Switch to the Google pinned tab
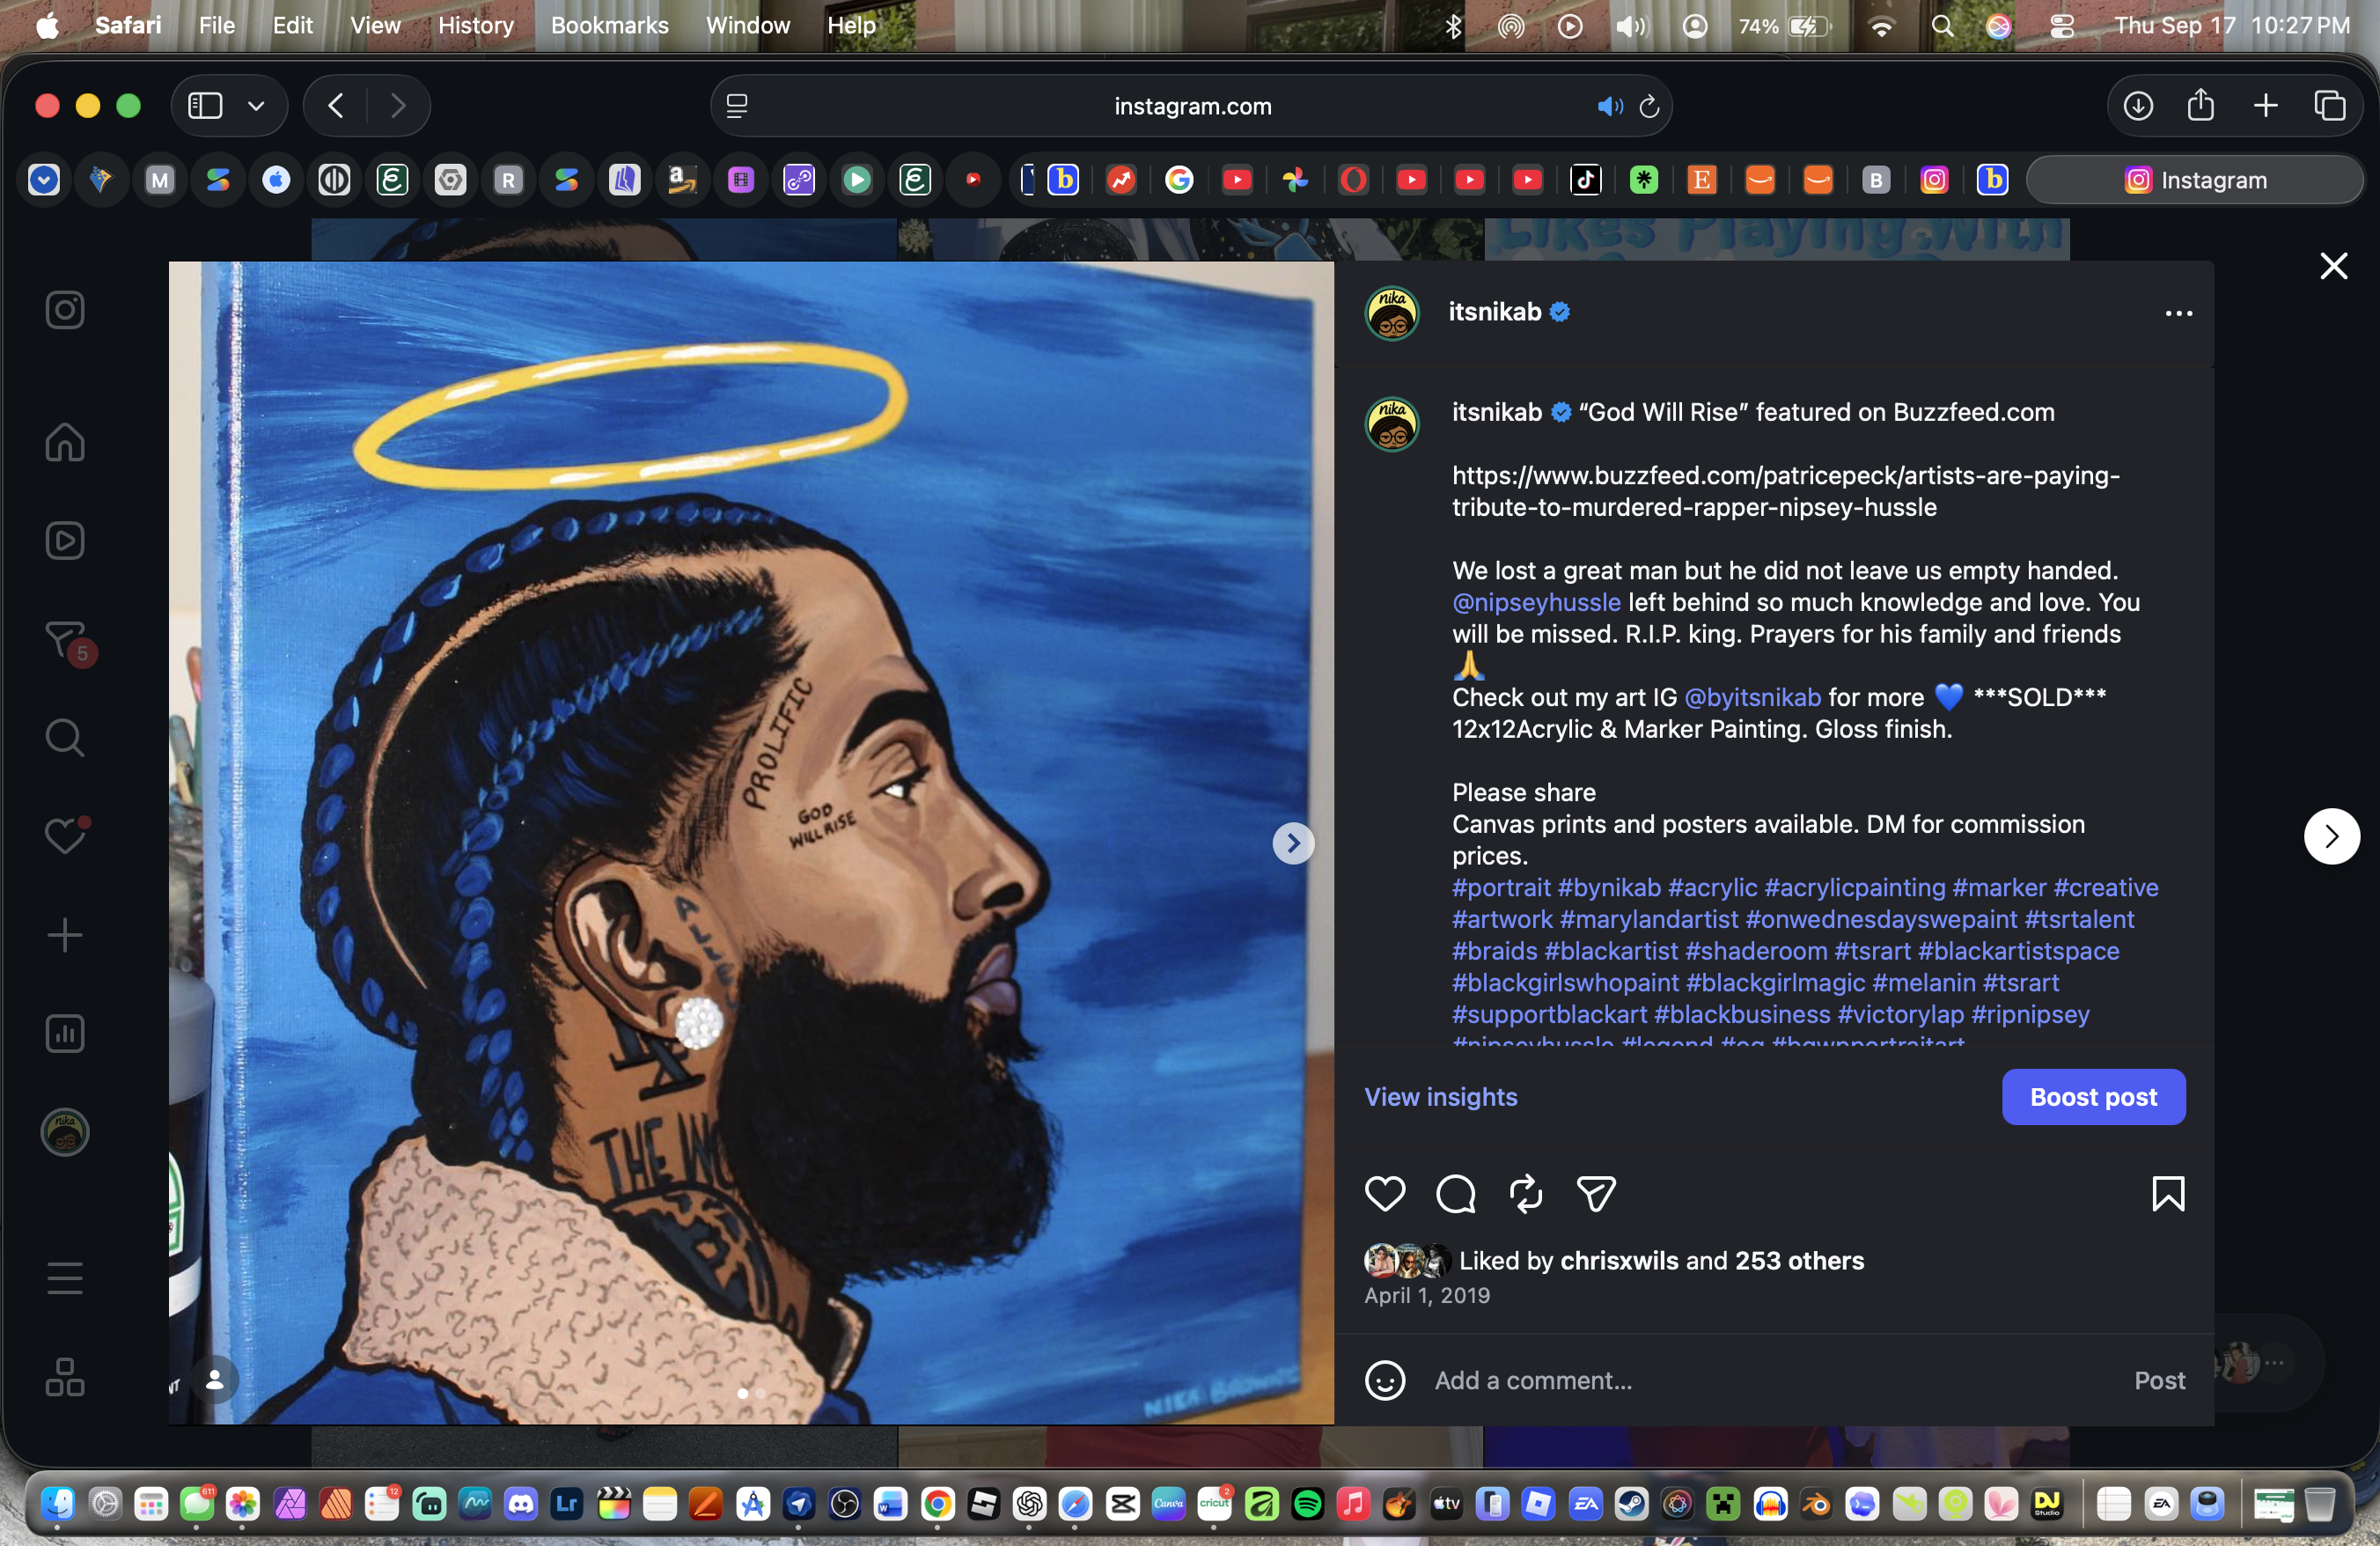2380x1546 pixels. pyautogui.click(x=1179, y=180)
